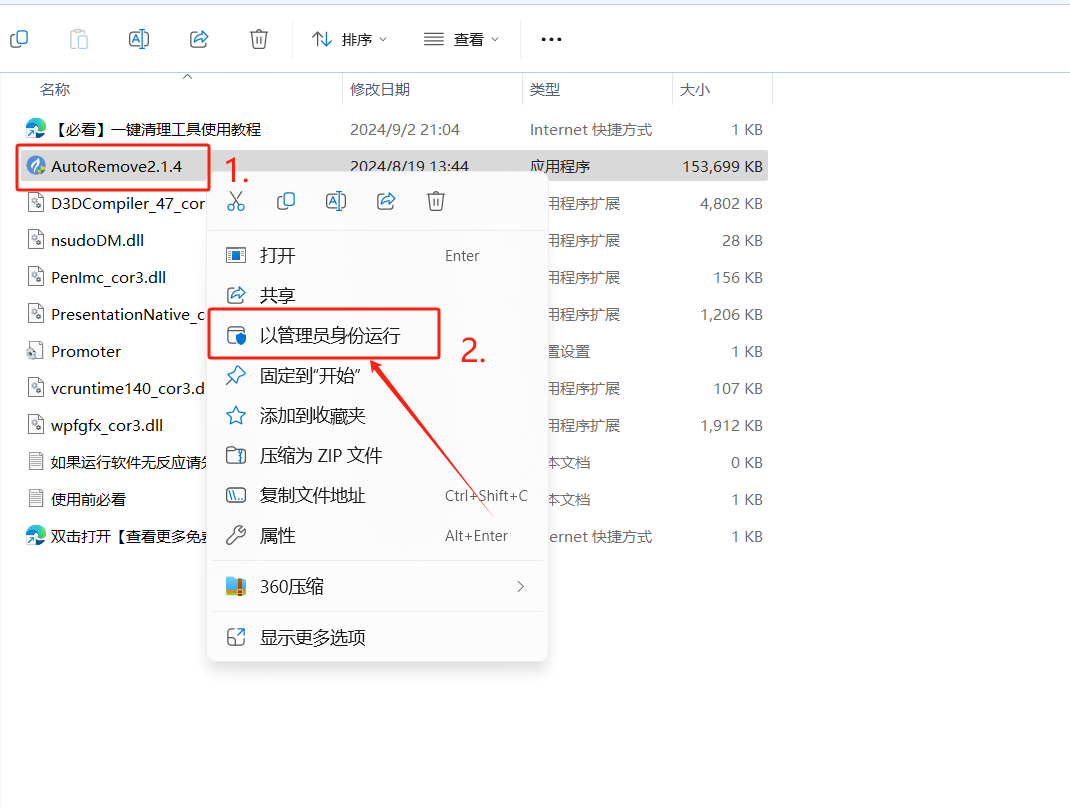Click the rename icon in context menu
Screen dimensions: 1070x808
pyautogui.click(x=336, y=201)
